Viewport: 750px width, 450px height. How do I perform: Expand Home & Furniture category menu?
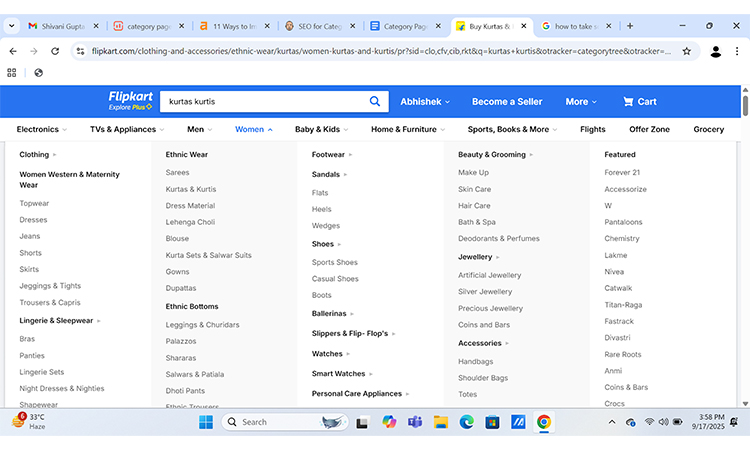pos(408,129)
